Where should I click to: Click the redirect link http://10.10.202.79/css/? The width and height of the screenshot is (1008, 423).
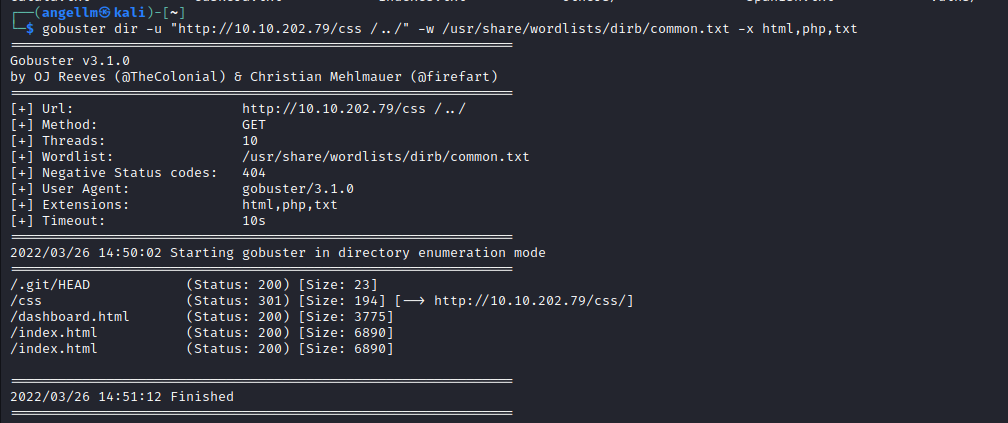[x=534, y=300]
